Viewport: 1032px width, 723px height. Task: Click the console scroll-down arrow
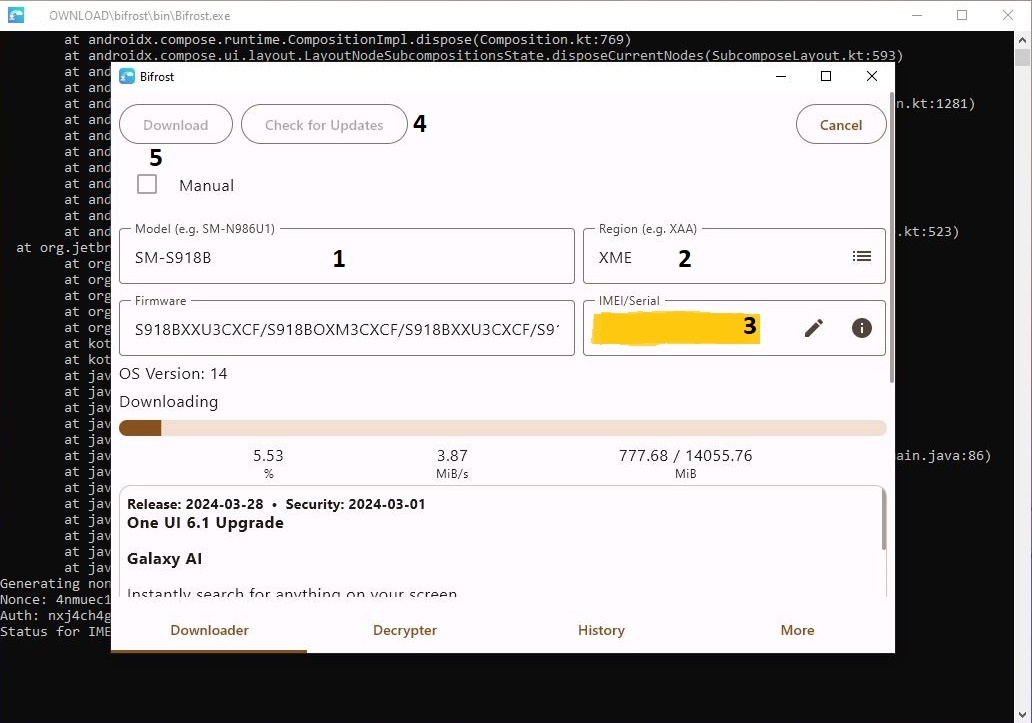[1022, 714]
